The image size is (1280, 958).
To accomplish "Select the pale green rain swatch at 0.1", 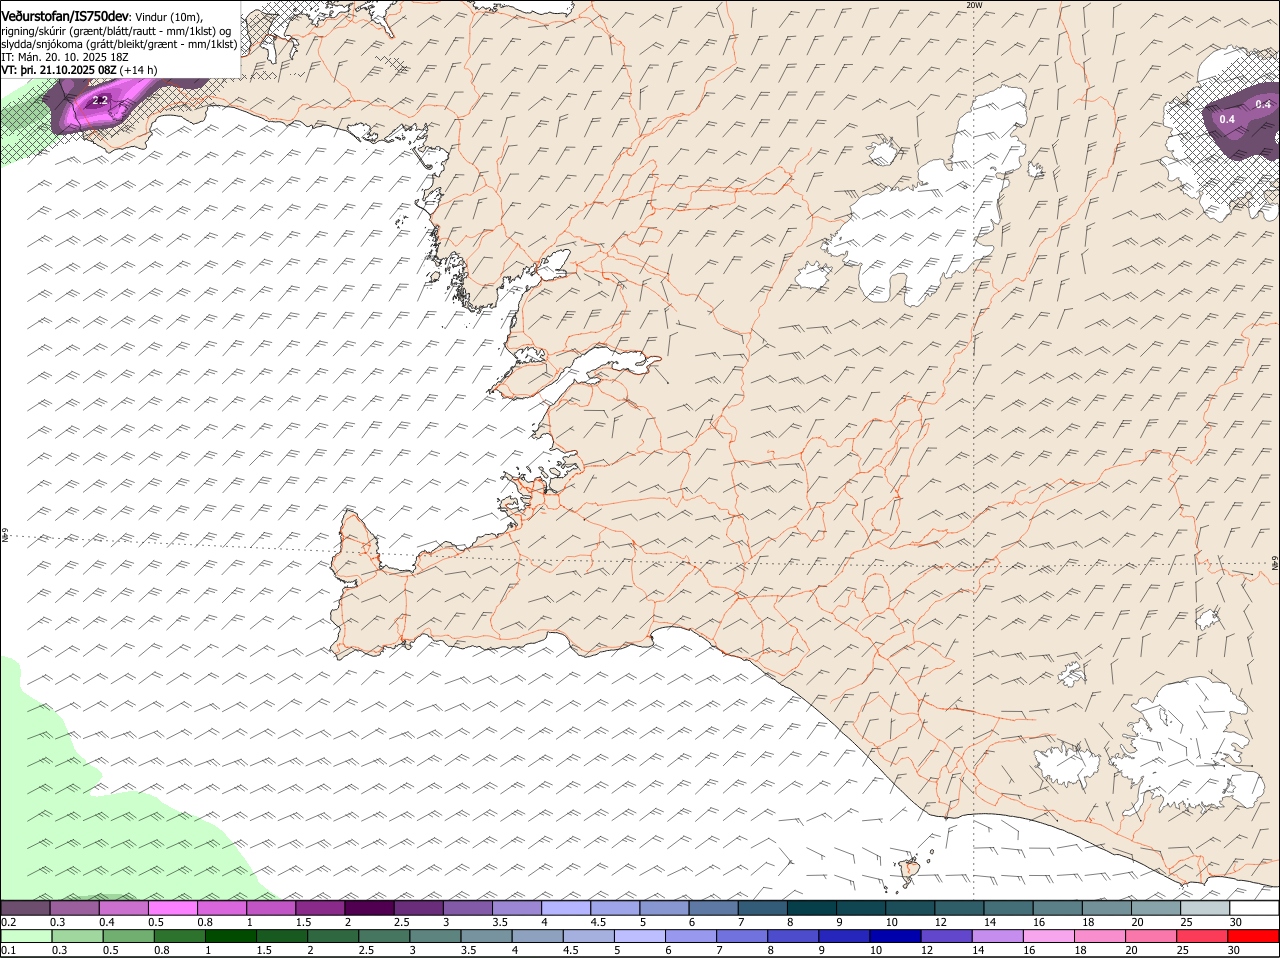I will click(x=26, y=936).
